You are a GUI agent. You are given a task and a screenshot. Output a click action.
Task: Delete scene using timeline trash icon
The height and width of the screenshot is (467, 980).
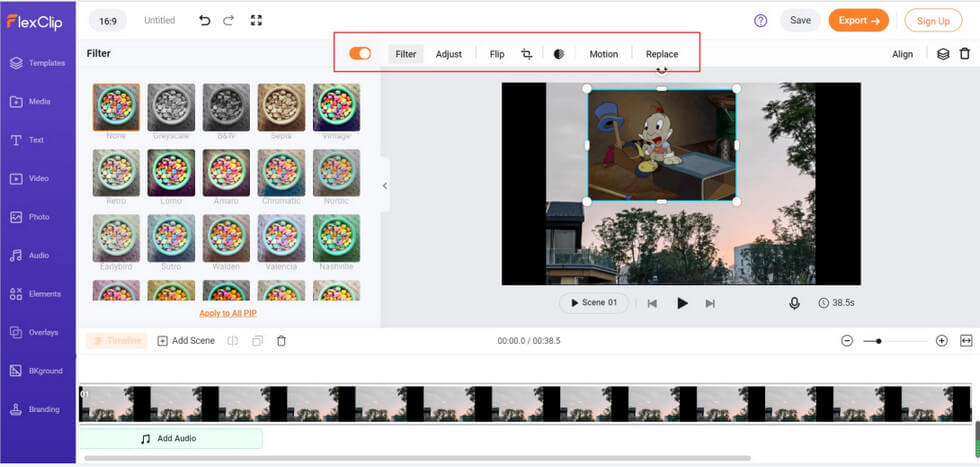tap(281, 341)
